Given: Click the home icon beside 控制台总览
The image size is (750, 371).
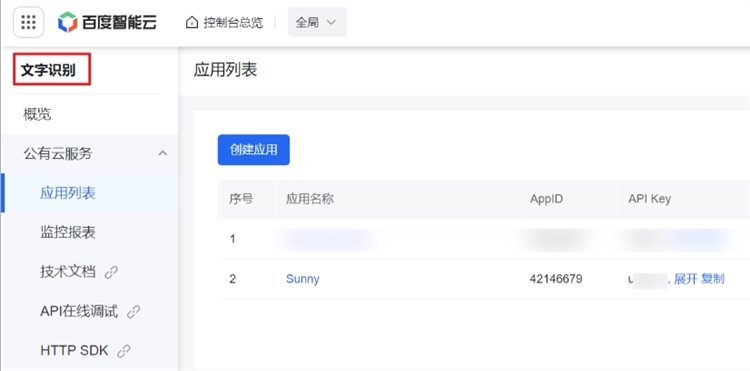Looking at the screenshot, I should (192, 22).
